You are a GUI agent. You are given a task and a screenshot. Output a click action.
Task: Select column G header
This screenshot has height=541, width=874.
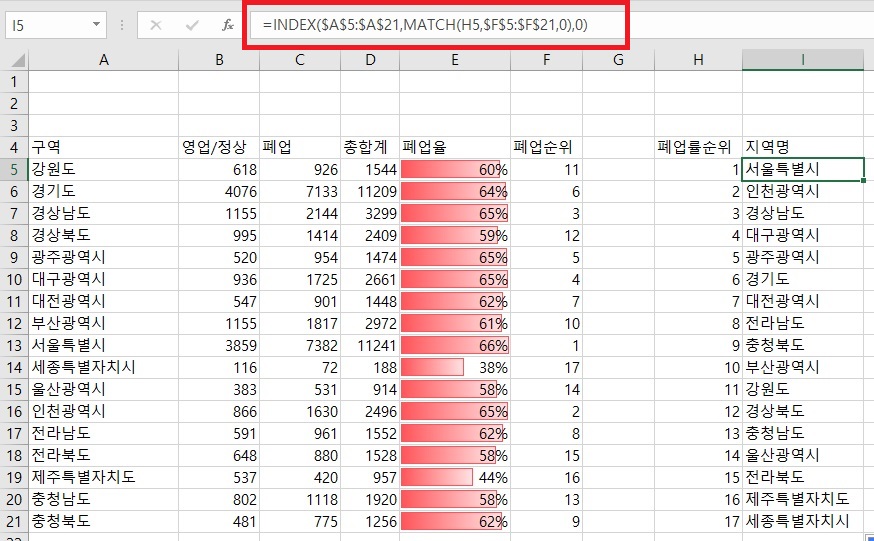pos(618,60)
